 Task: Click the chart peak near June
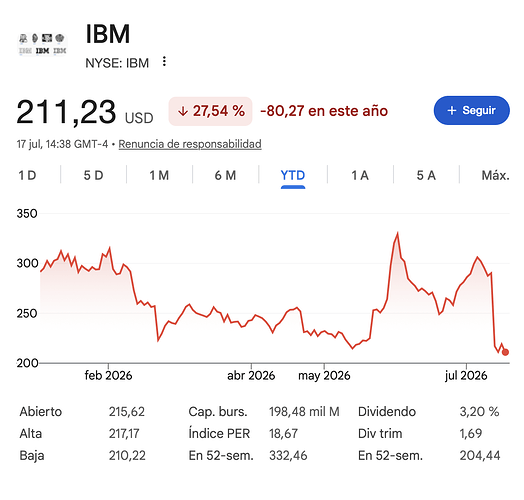pyautogui.click(x=397, y=234)
